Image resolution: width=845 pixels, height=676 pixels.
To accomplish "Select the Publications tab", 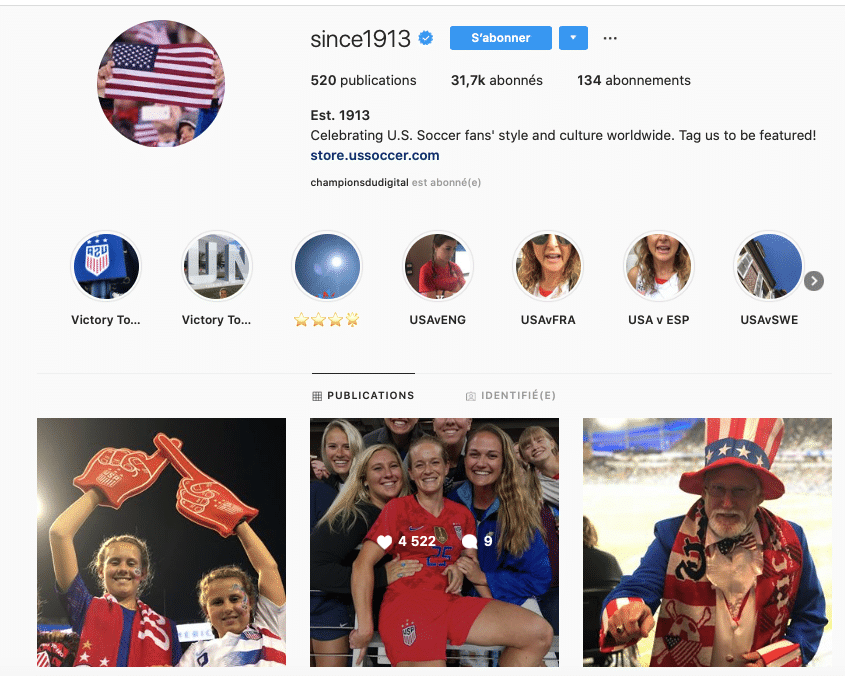I will (x=363, y=396).
